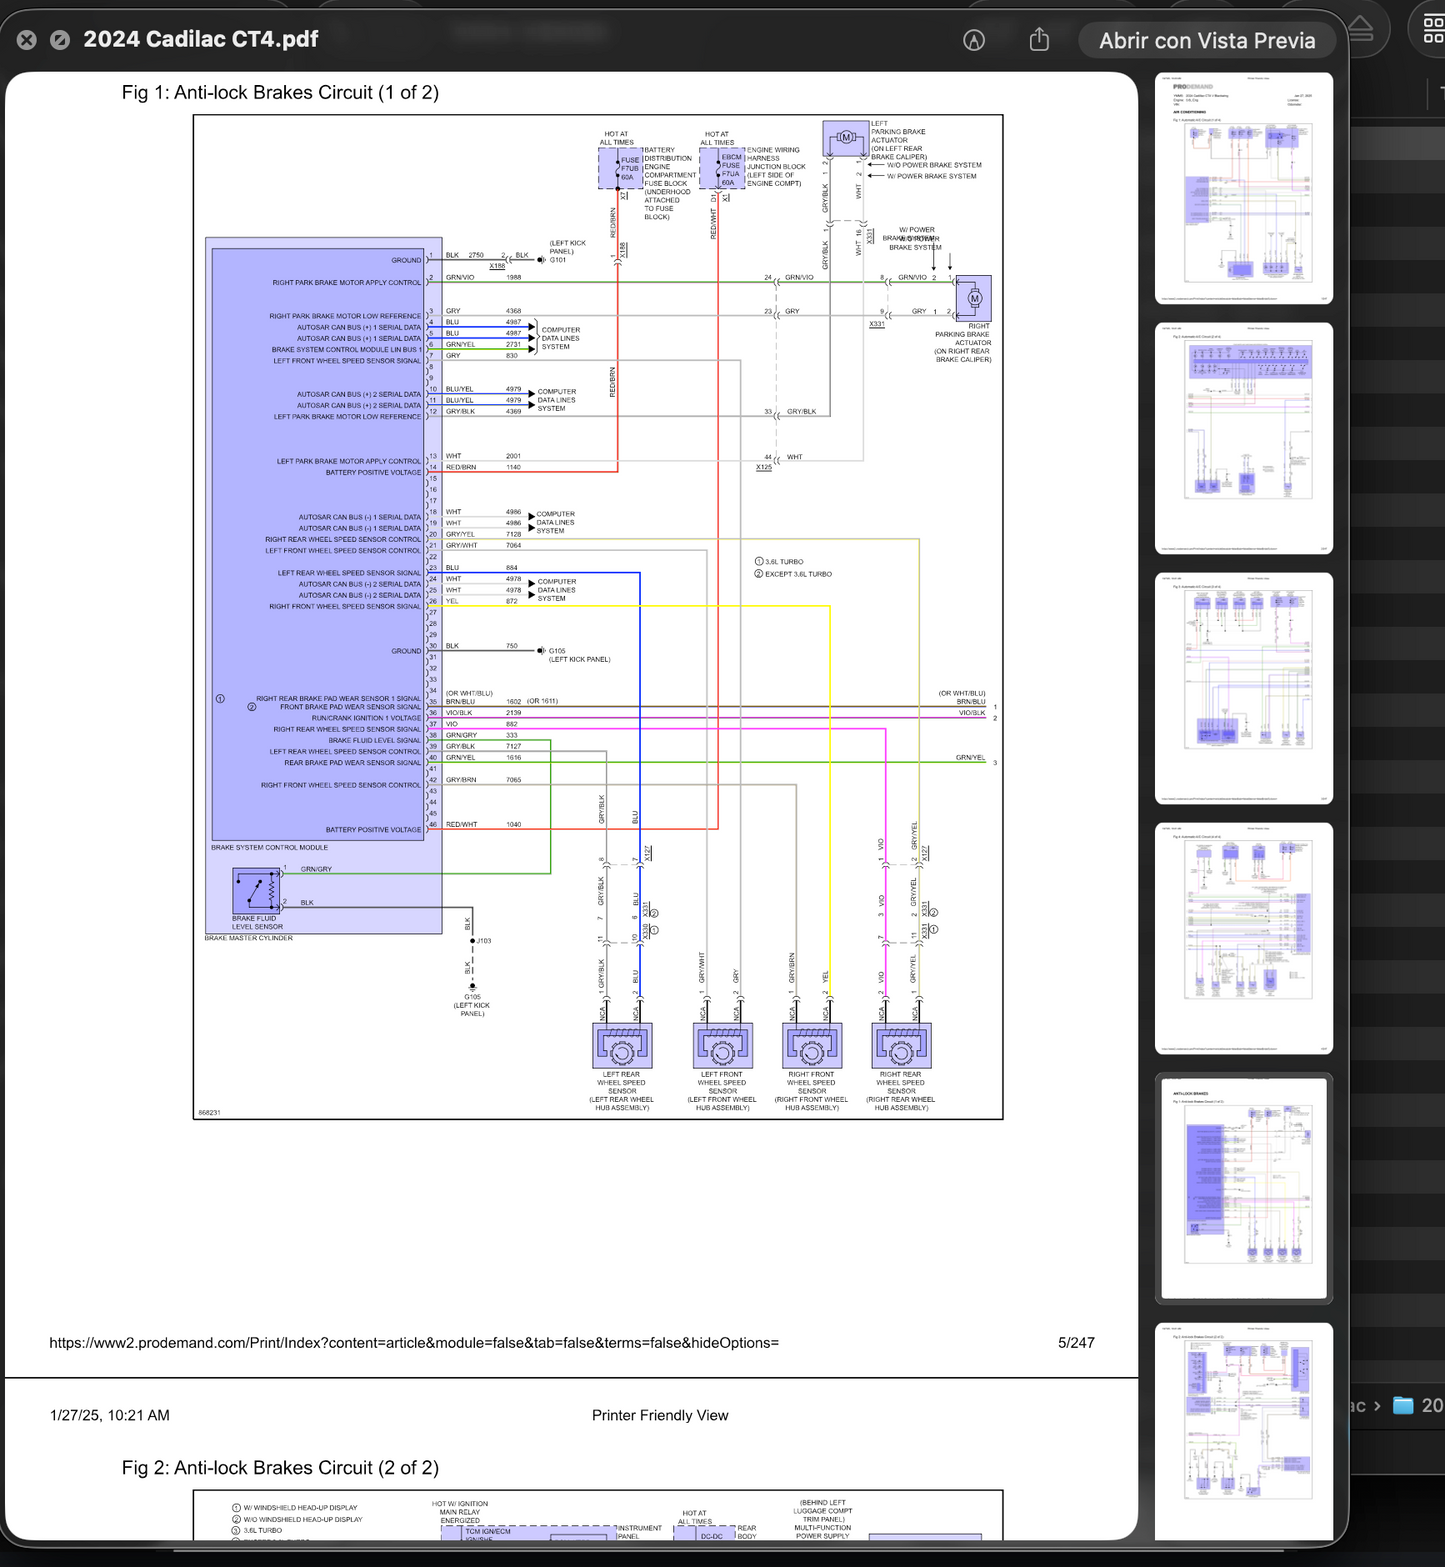
Task: Click the Markup pen icon in toolbar
Action: (x=974, y=40)
